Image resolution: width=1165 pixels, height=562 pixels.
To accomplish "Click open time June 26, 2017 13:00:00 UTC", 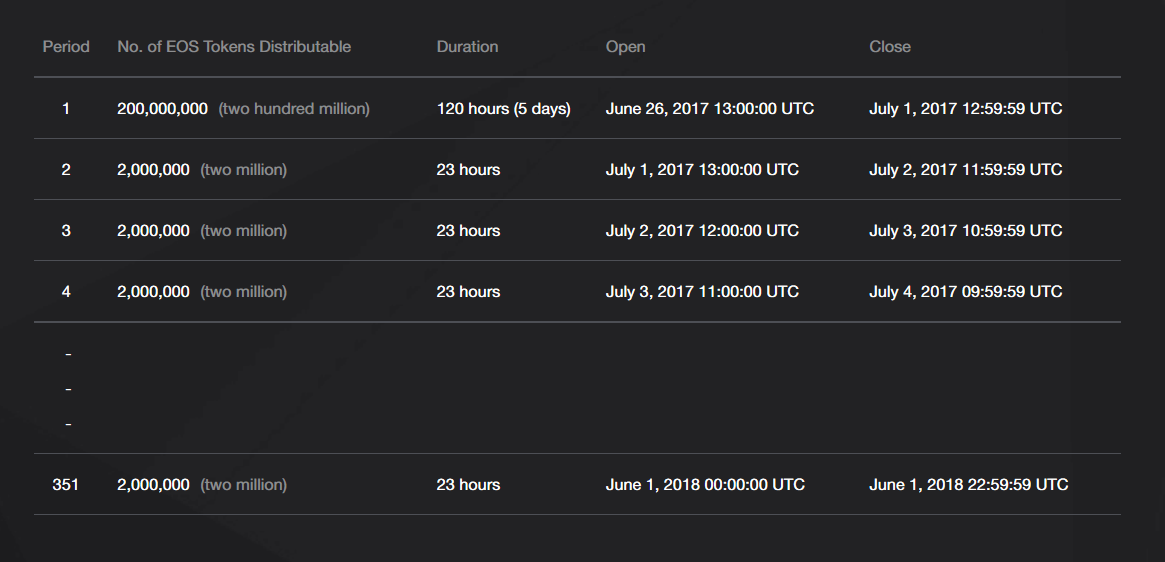I will 710,109.
